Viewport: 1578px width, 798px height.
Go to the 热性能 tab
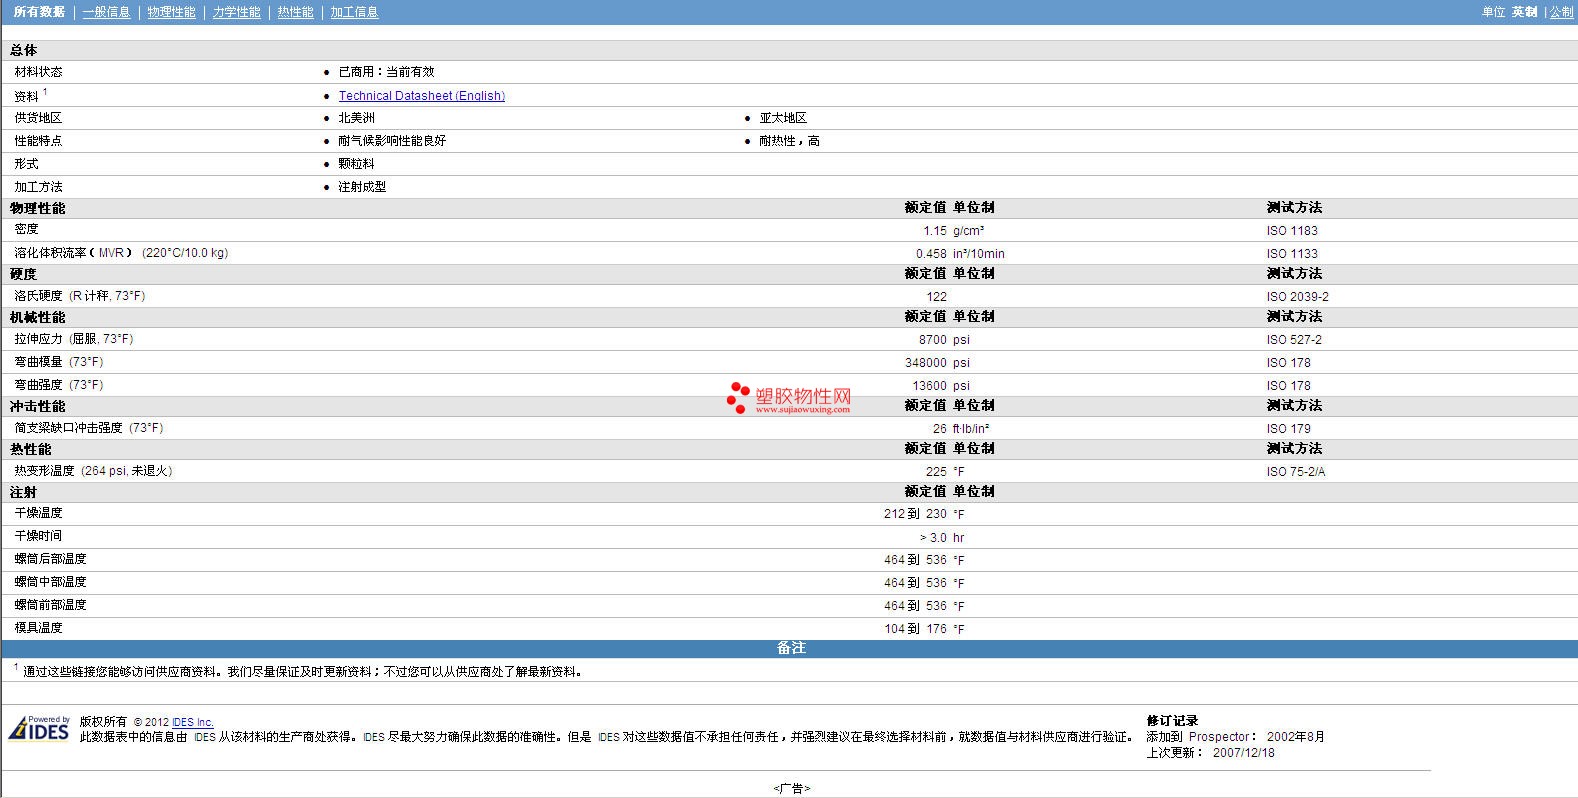click(295, 12)
